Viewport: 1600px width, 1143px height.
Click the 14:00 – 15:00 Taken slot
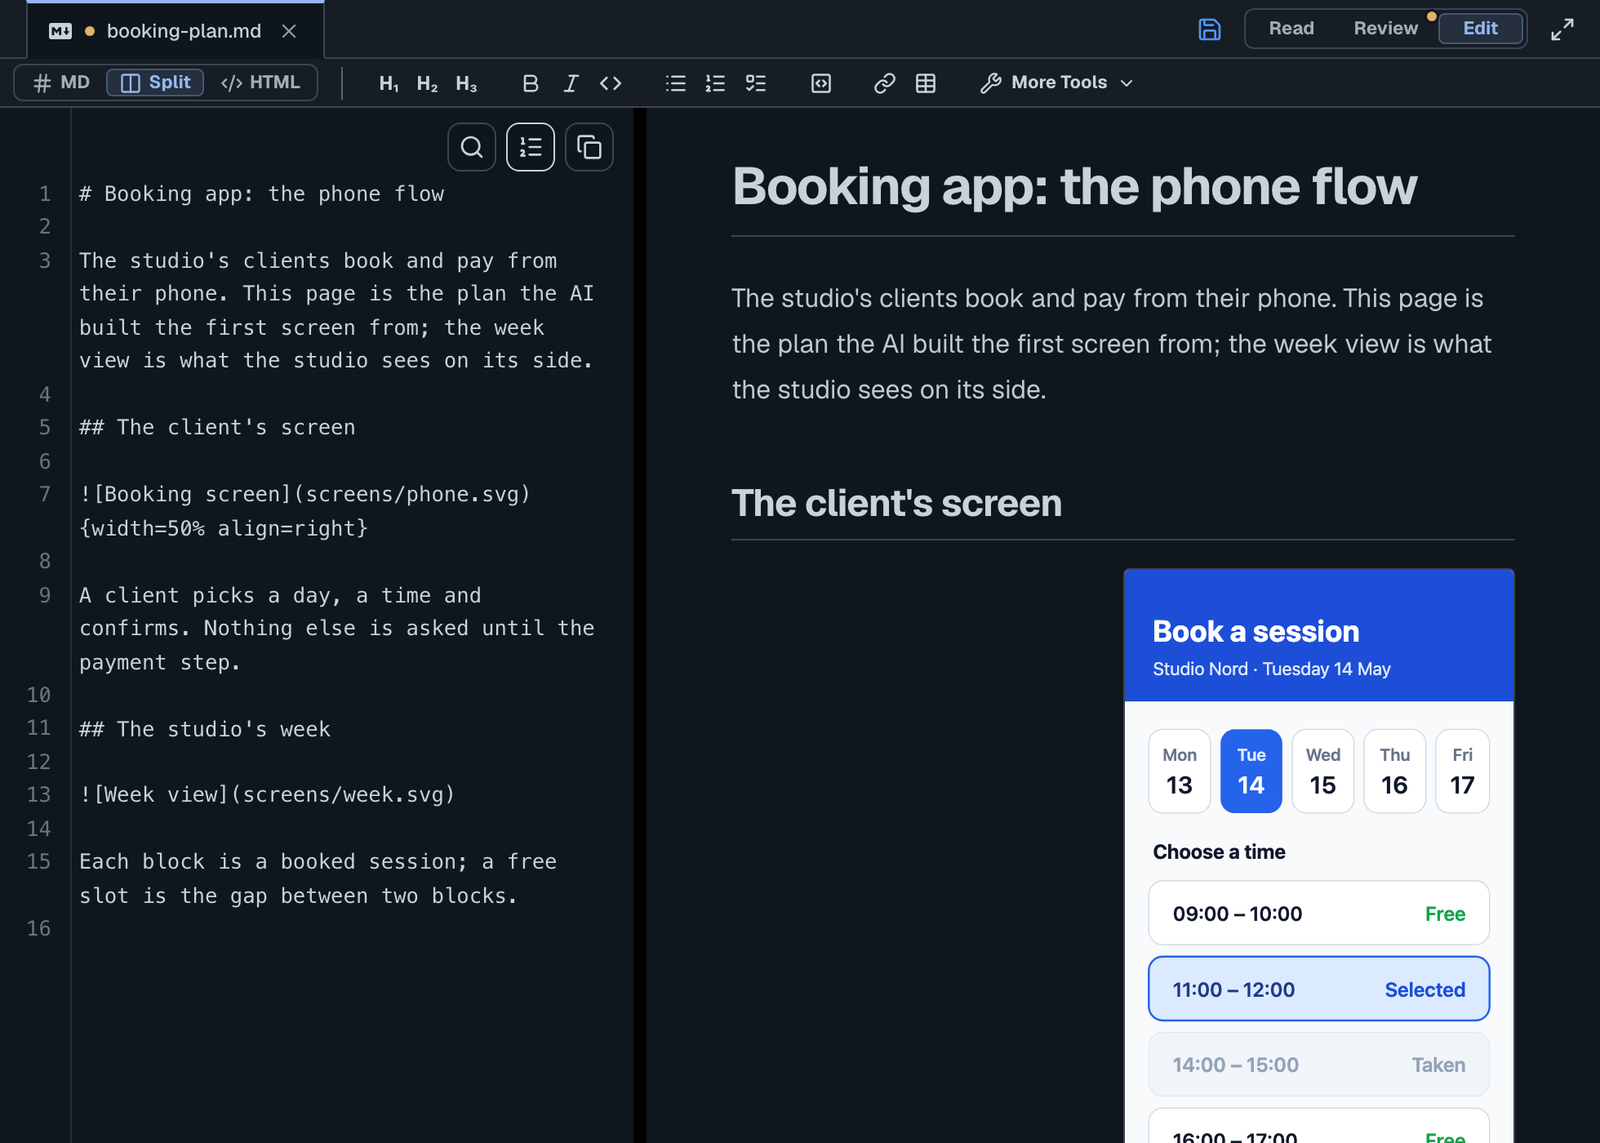tap(1319, 1065)
